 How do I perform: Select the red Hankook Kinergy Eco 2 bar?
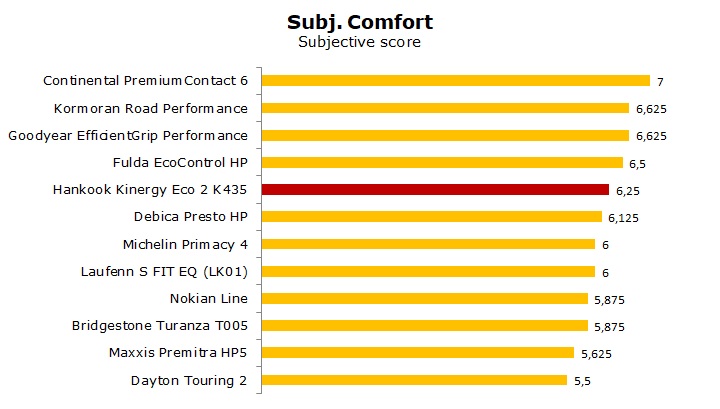(x=435, y=189)
